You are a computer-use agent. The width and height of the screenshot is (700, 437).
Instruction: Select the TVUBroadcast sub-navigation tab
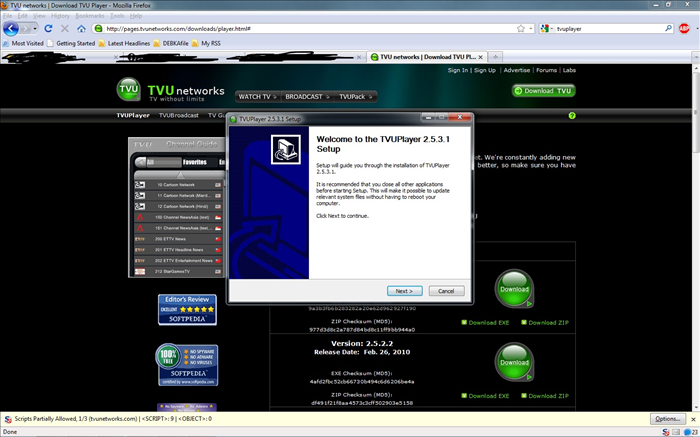coord(179,115)
